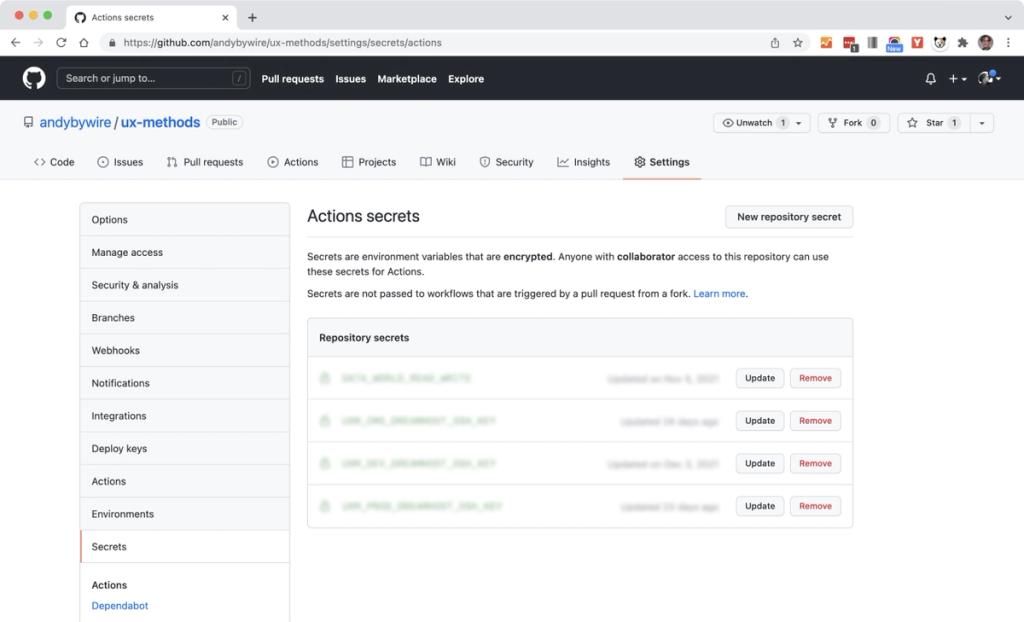Open Issues in top navigation bar

click(x=351, y=78)
